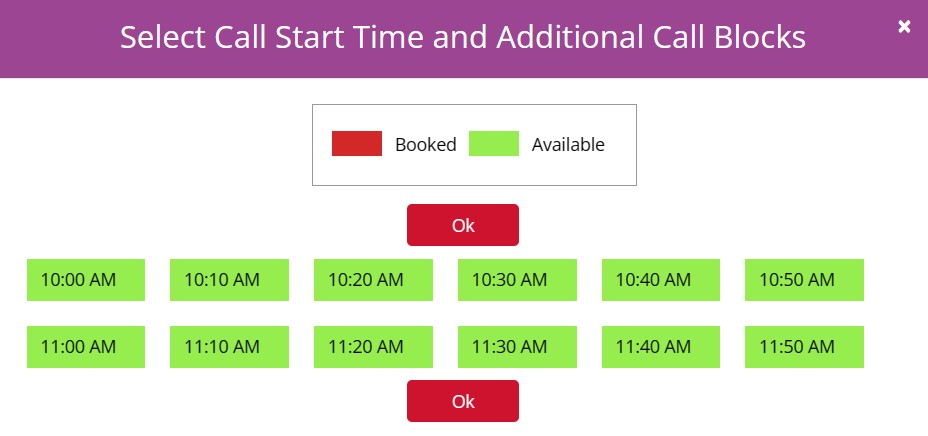Click the top Ok button
The image size is (928, 436).
(x=462, y=225)
